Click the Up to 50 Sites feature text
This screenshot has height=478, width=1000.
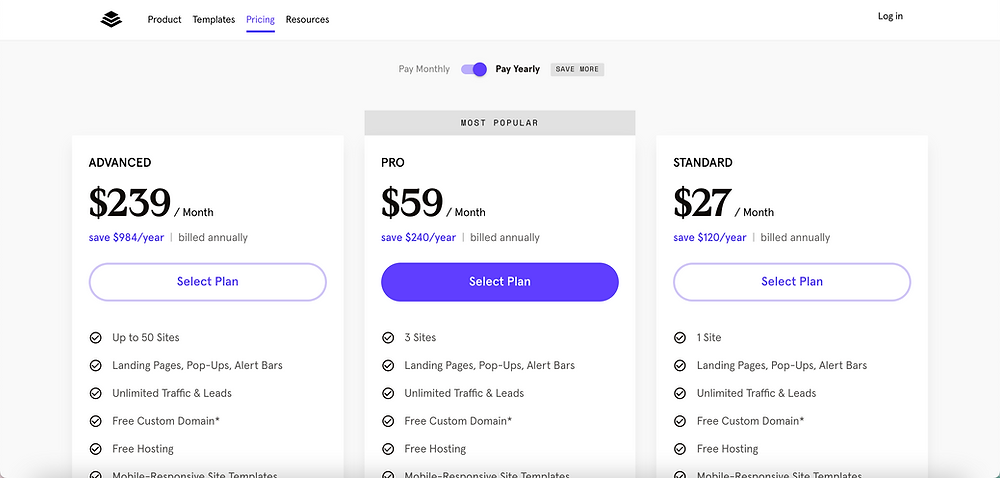click(146, 338)
